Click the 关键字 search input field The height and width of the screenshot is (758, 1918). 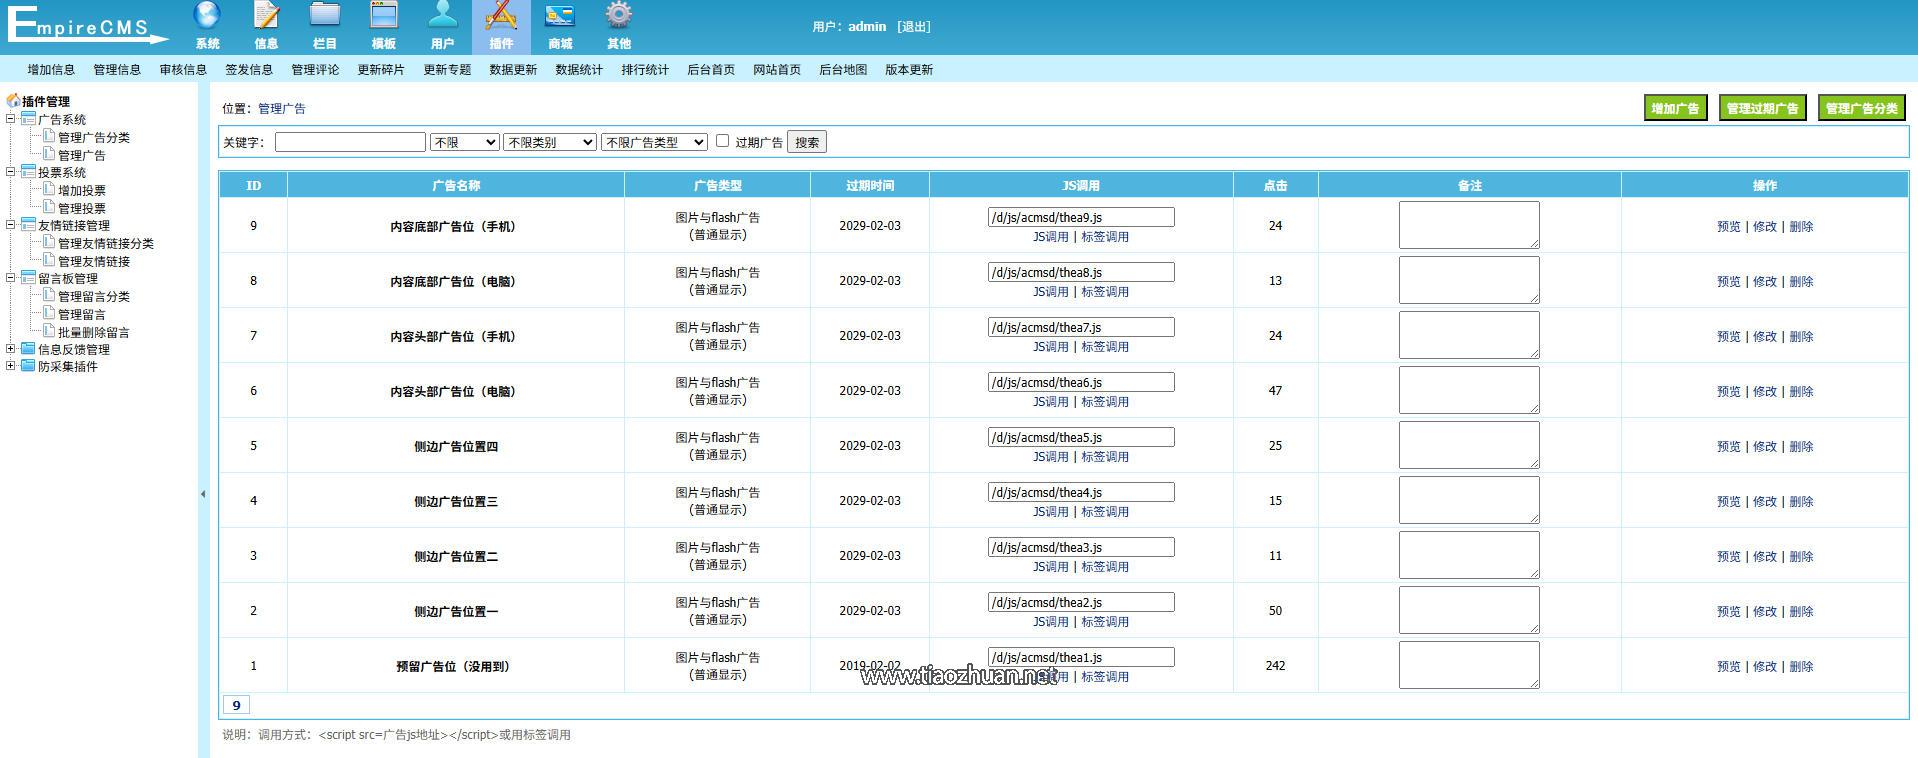click(350, 142)
